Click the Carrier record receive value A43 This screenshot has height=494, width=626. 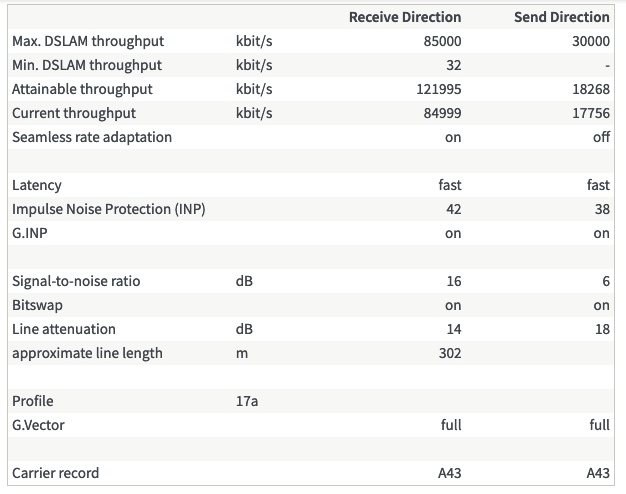(x=450, y=473)
